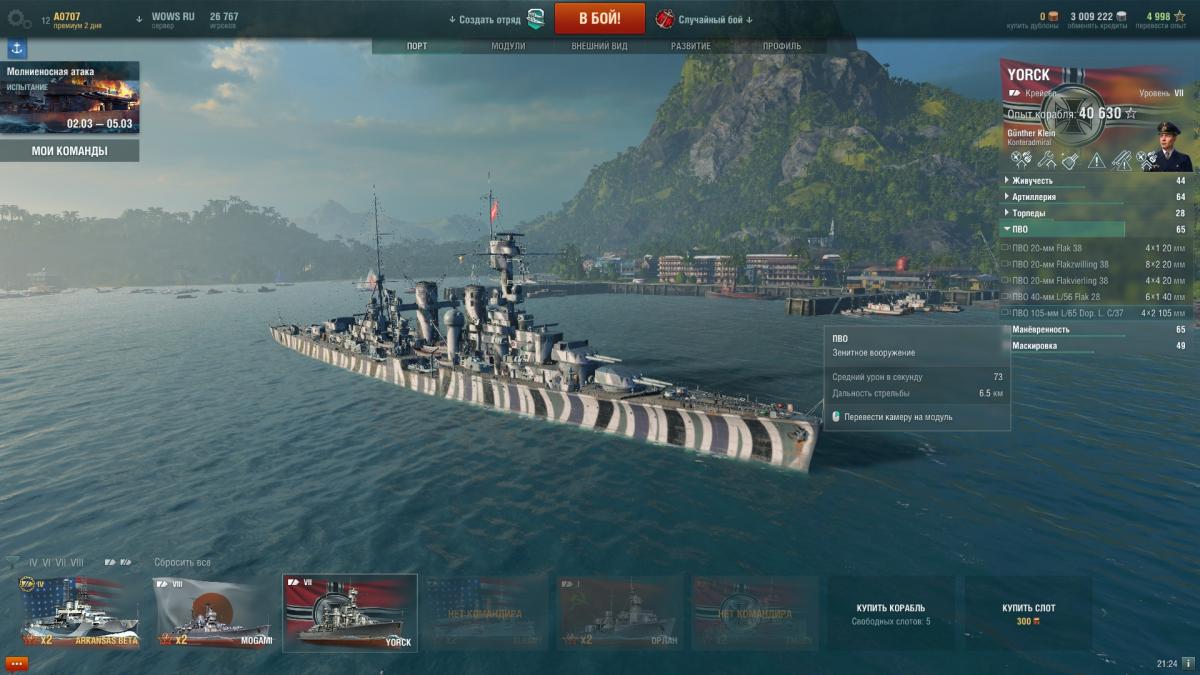Click the info icon near the clock
This screenshot has width=1200, height=675.
(x=1187, y=663)
